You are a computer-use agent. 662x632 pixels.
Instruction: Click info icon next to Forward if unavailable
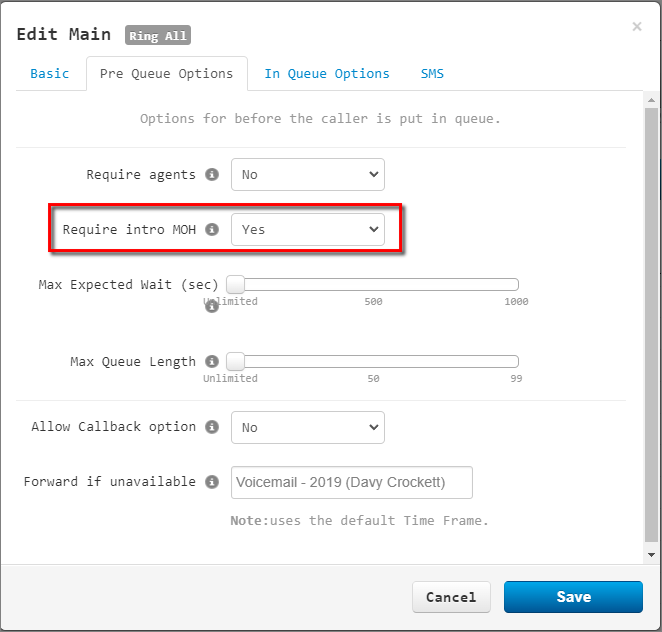(212, 482)
